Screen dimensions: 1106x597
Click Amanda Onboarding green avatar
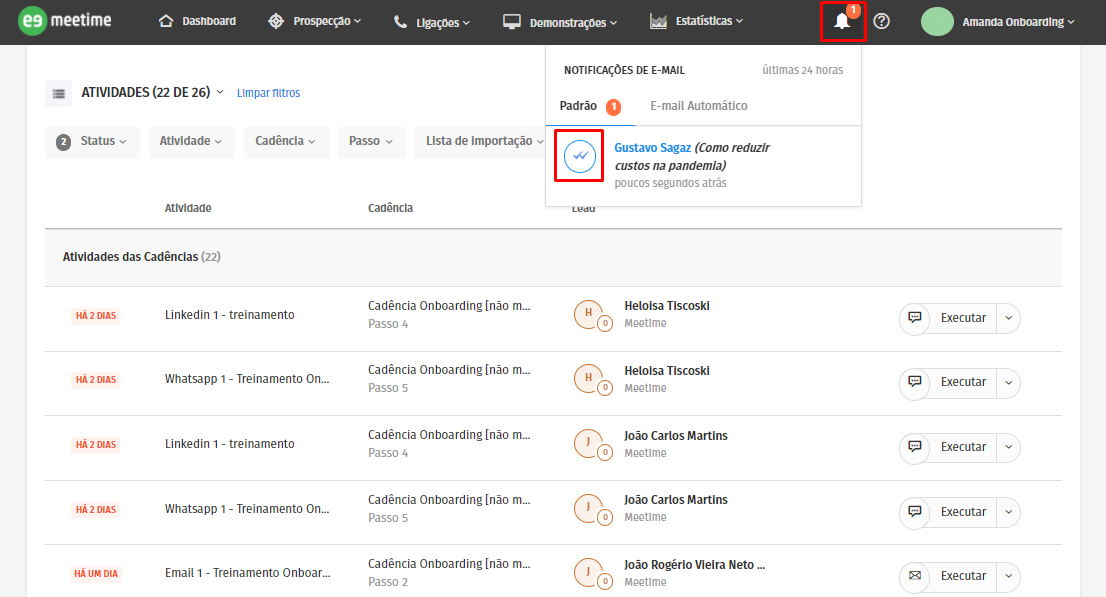coord(937,21)
